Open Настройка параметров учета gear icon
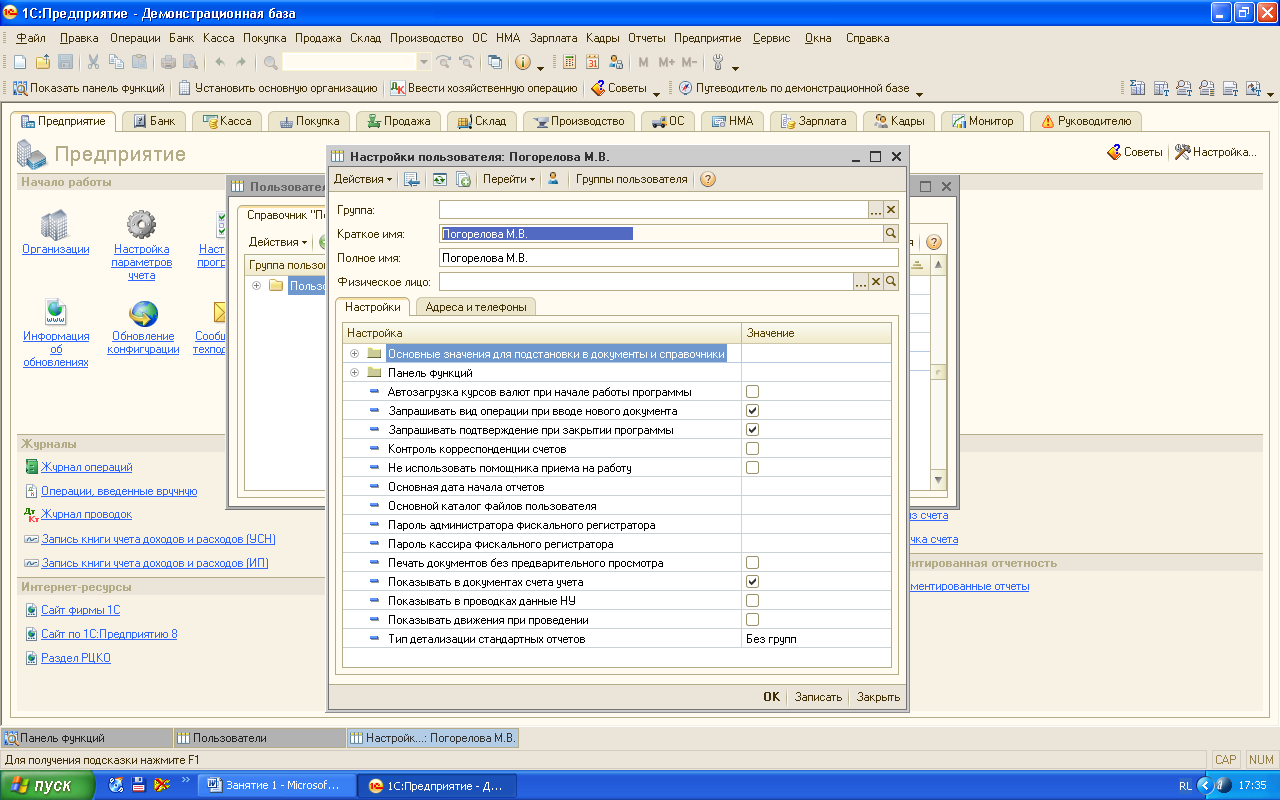Screen dimensions: 1280x800 click(x=141, y=226)
